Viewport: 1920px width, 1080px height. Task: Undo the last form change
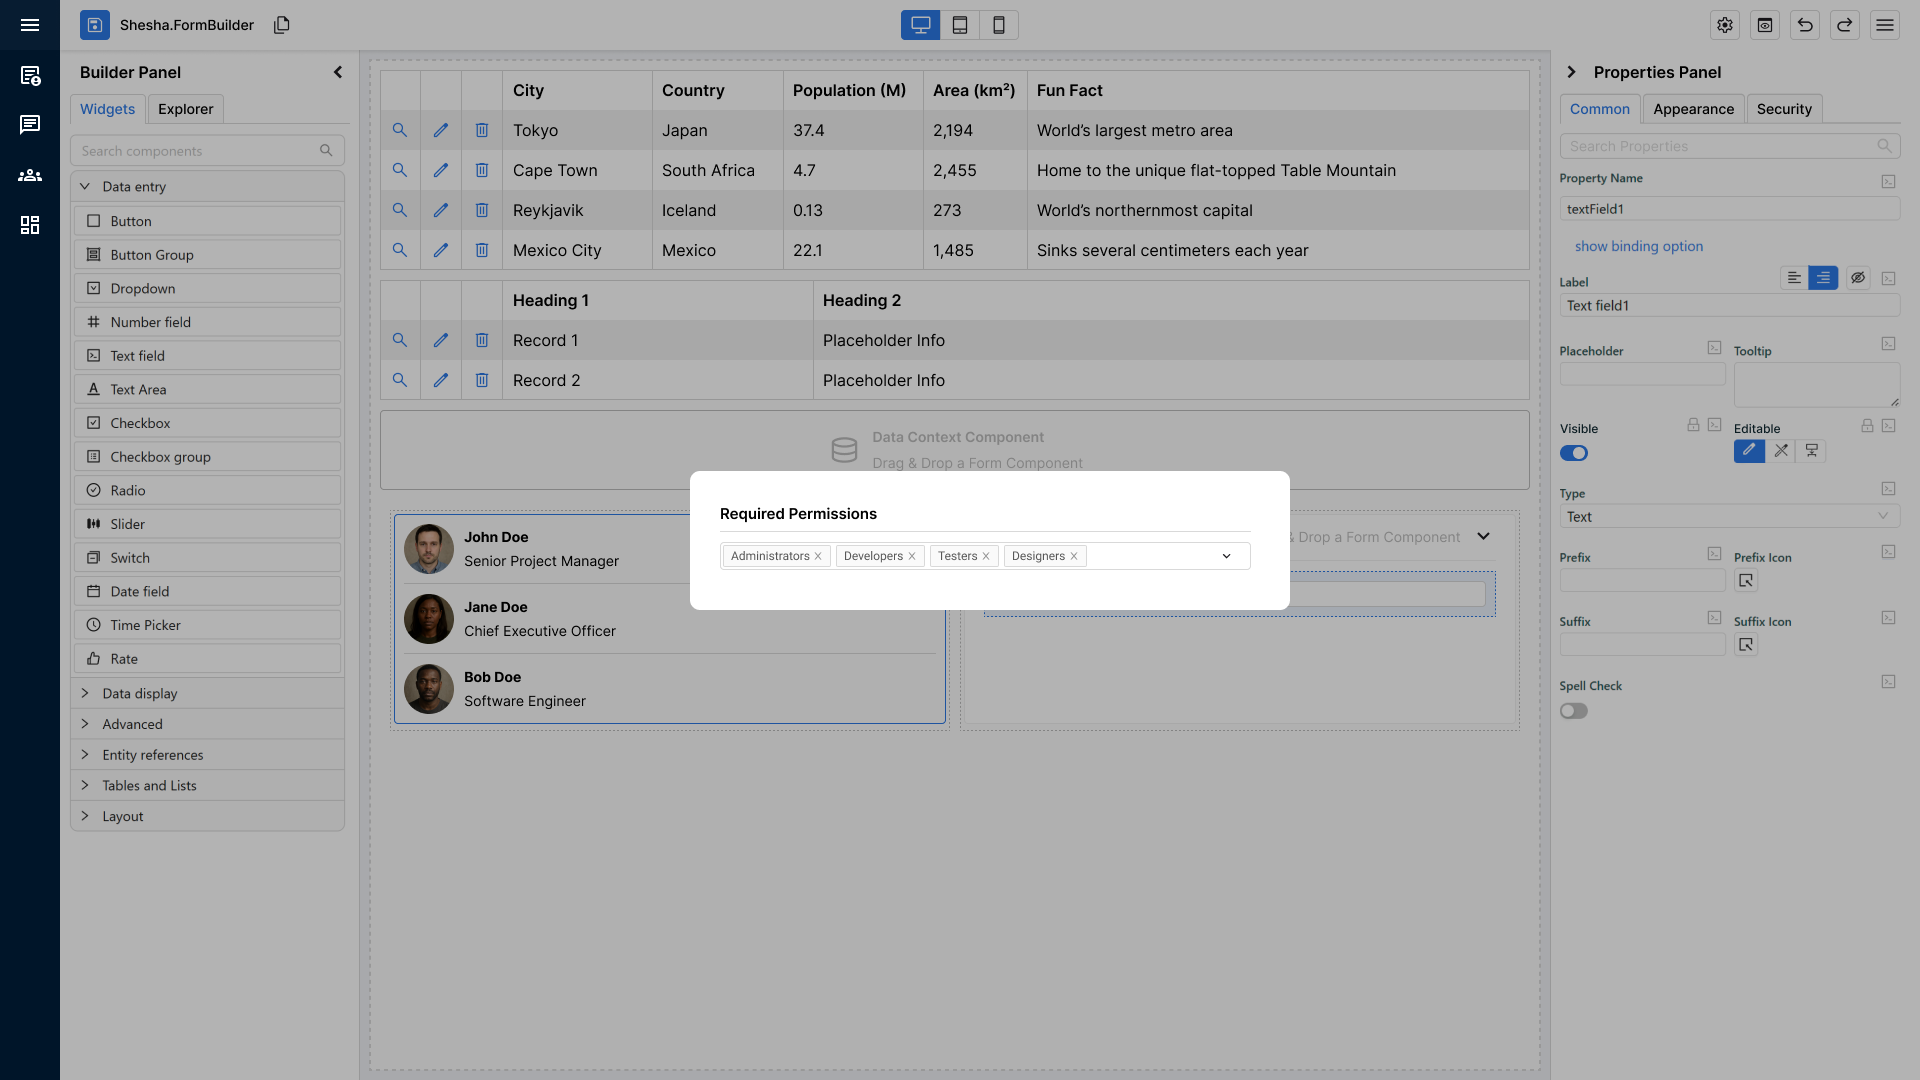pos(1805,25)
